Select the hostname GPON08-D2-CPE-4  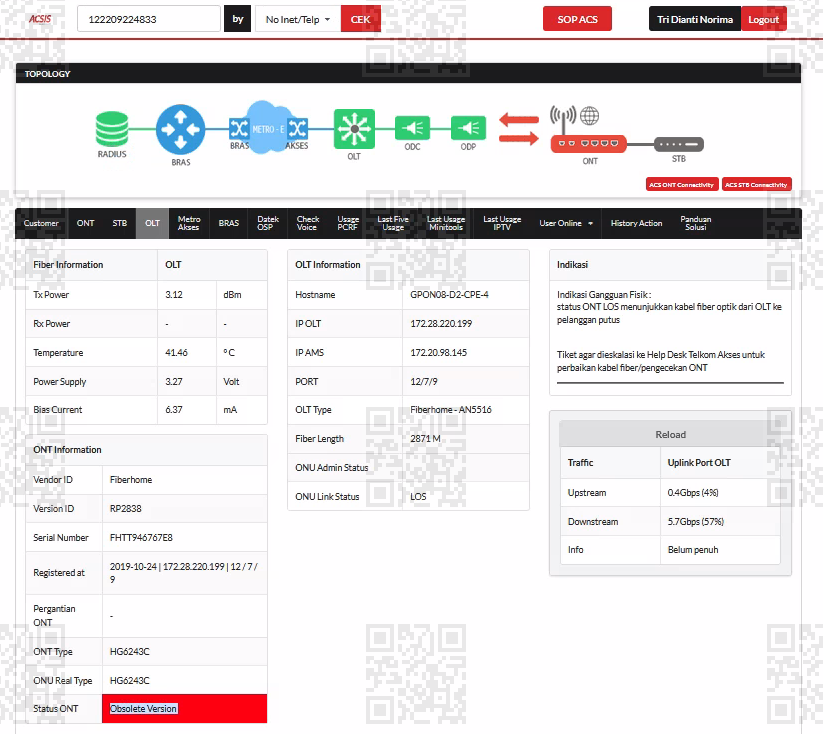coord(449,295)
